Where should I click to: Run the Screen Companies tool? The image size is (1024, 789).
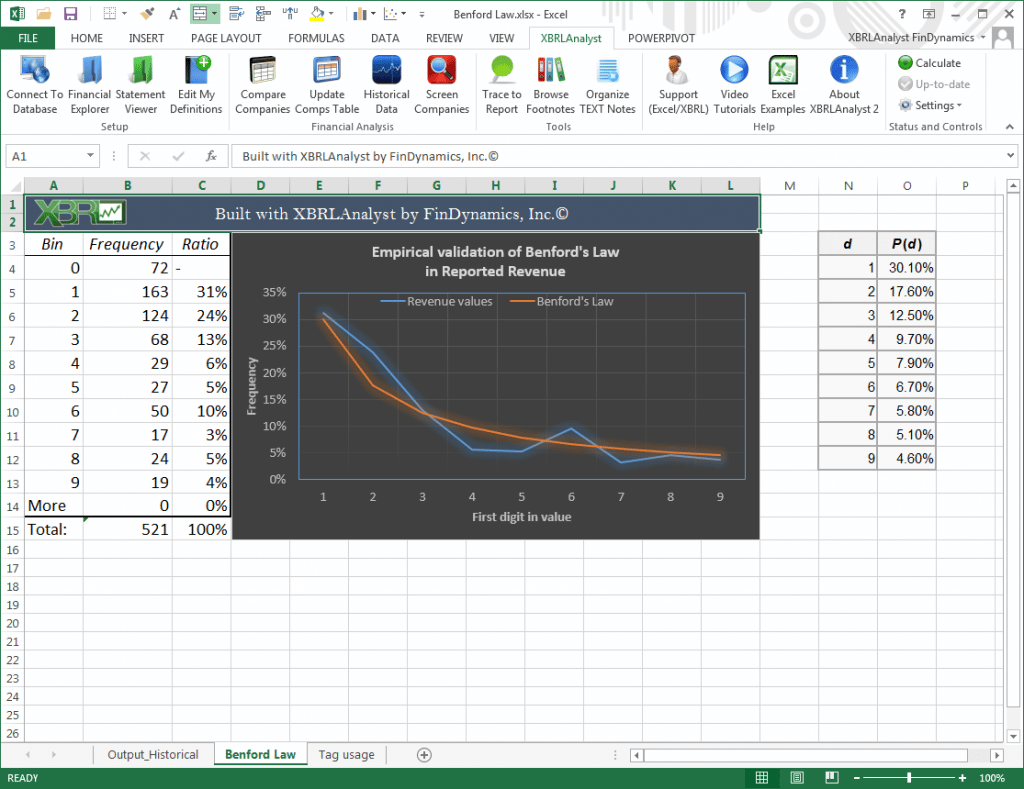[441, 84]
